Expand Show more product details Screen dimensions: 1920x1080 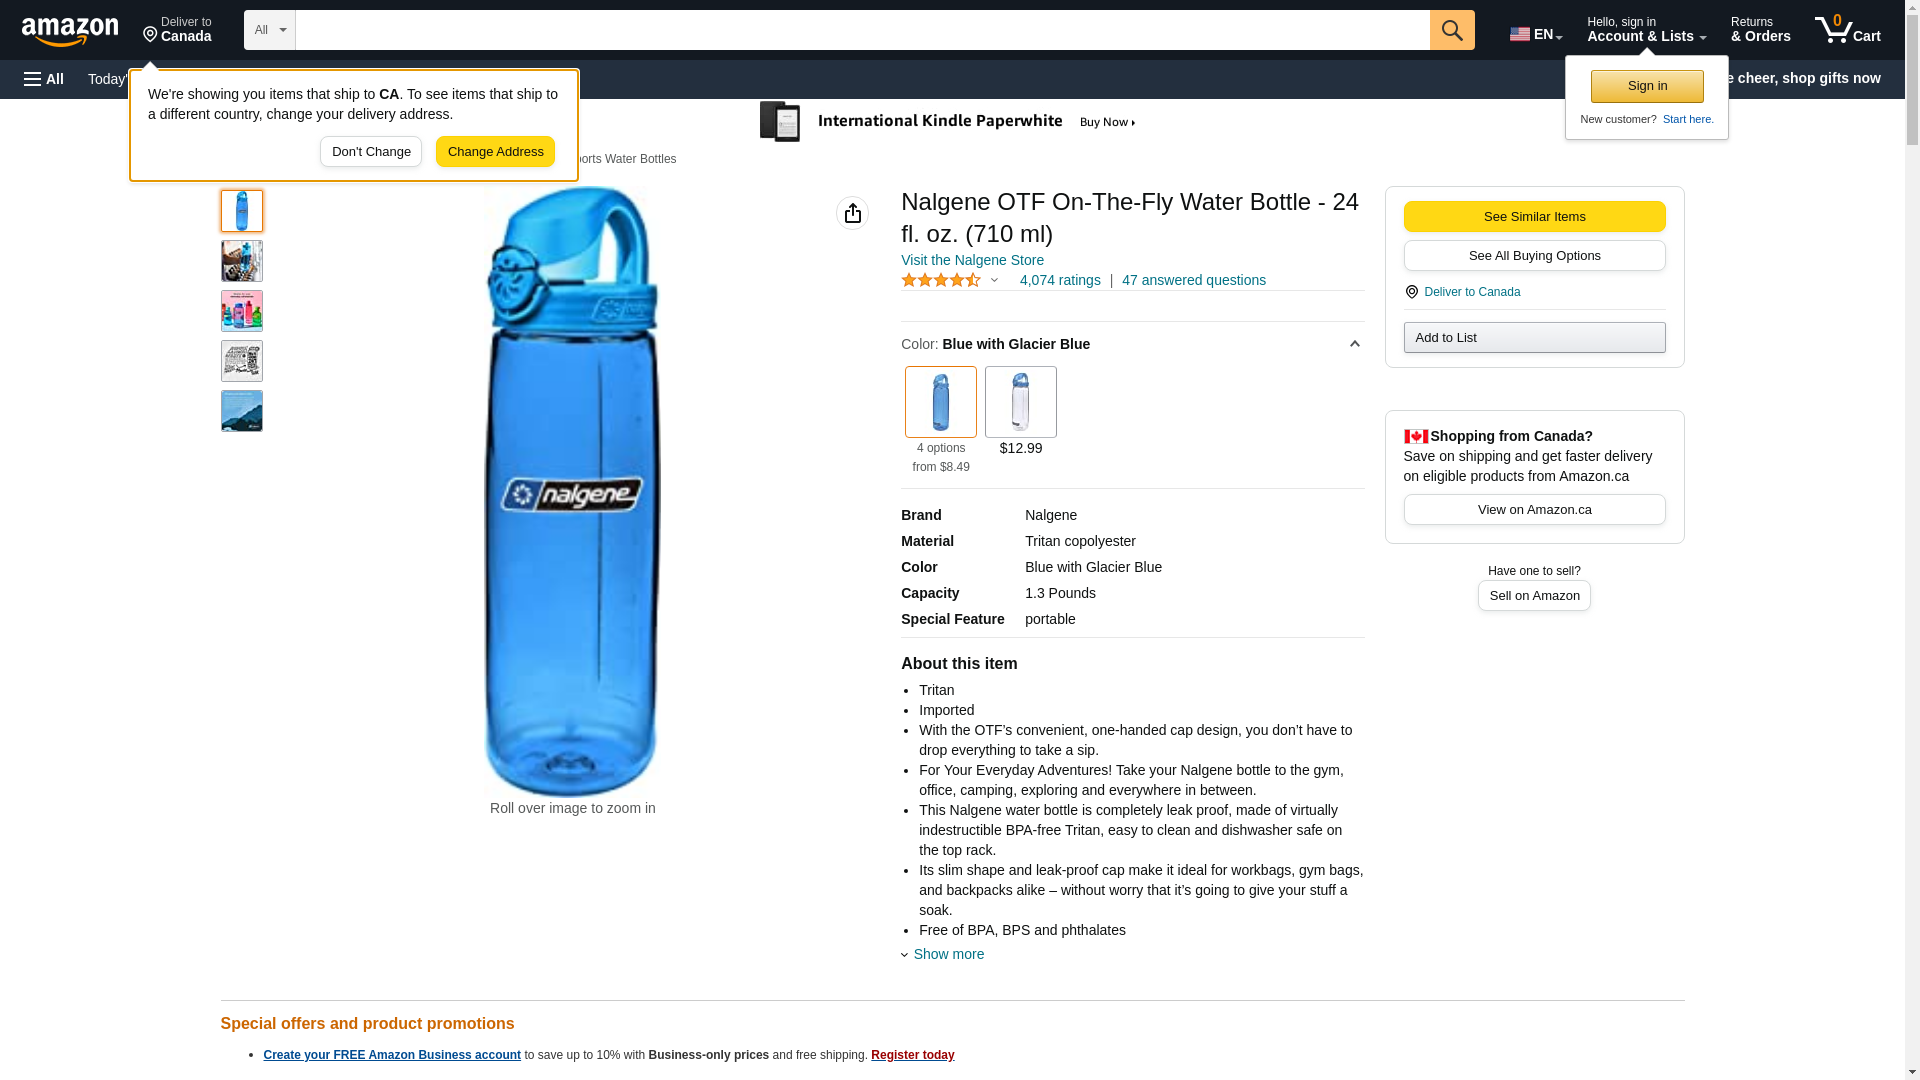947,954
